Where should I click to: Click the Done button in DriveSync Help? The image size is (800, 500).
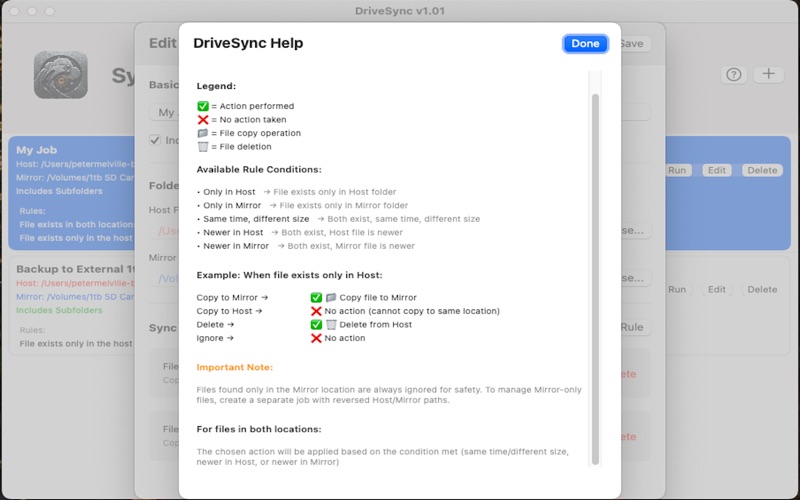click(x=585, y=43)
